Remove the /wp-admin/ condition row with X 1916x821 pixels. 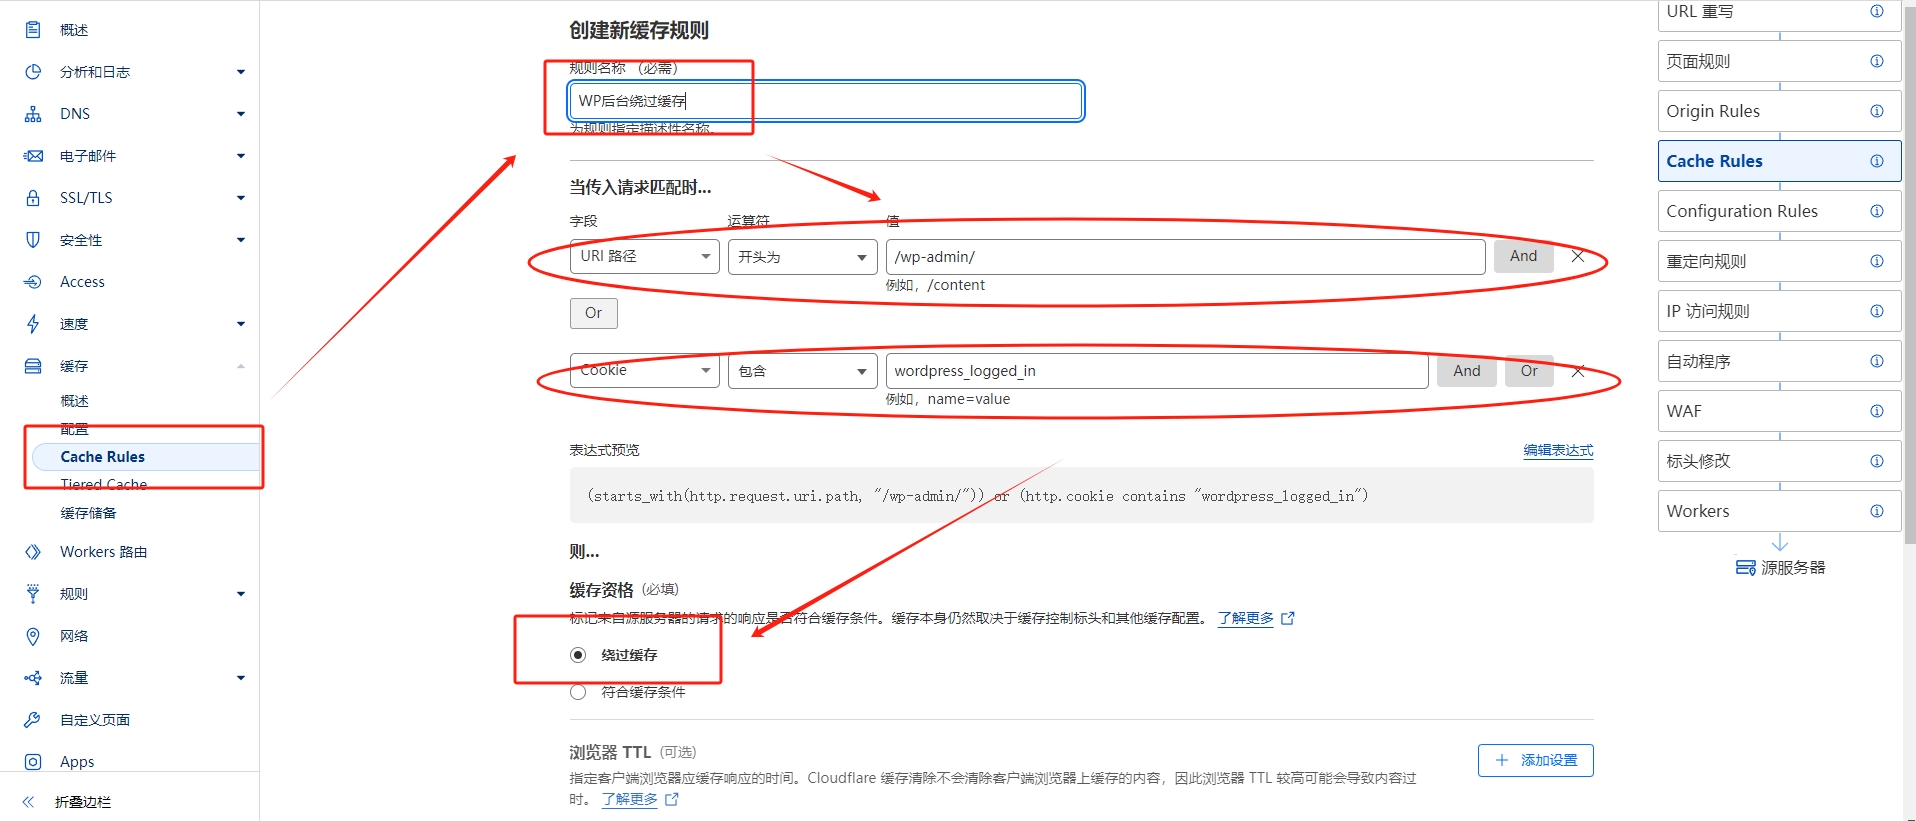point(1578,256)
